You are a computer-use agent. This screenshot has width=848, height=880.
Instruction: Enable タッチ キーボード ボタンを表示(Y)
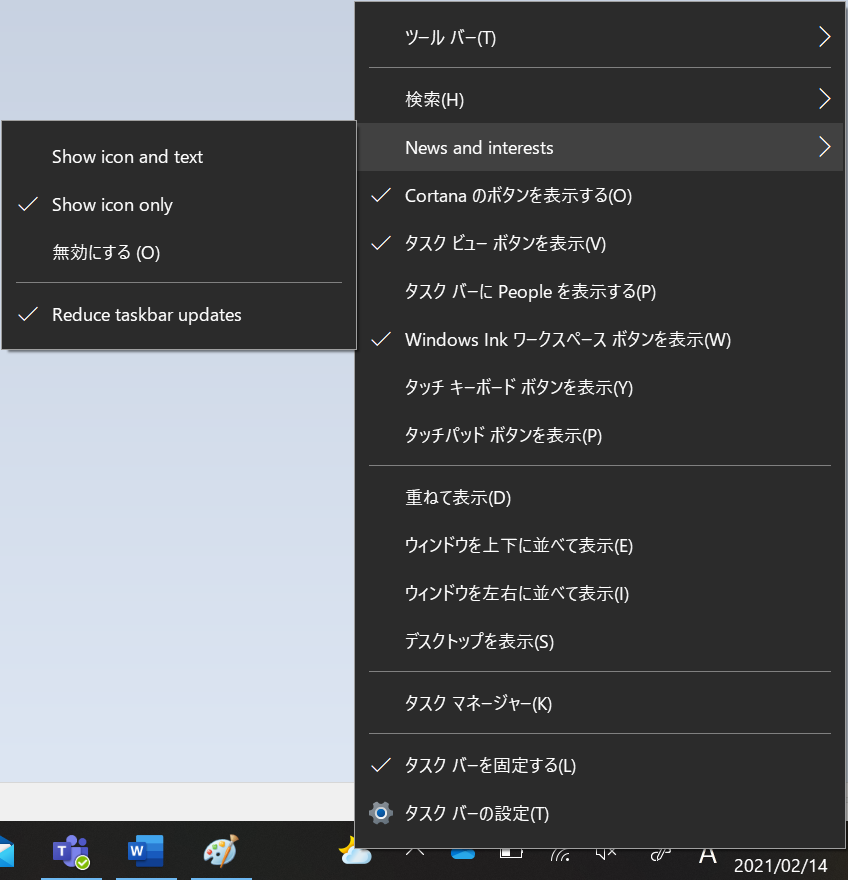[x=600, y=387]
